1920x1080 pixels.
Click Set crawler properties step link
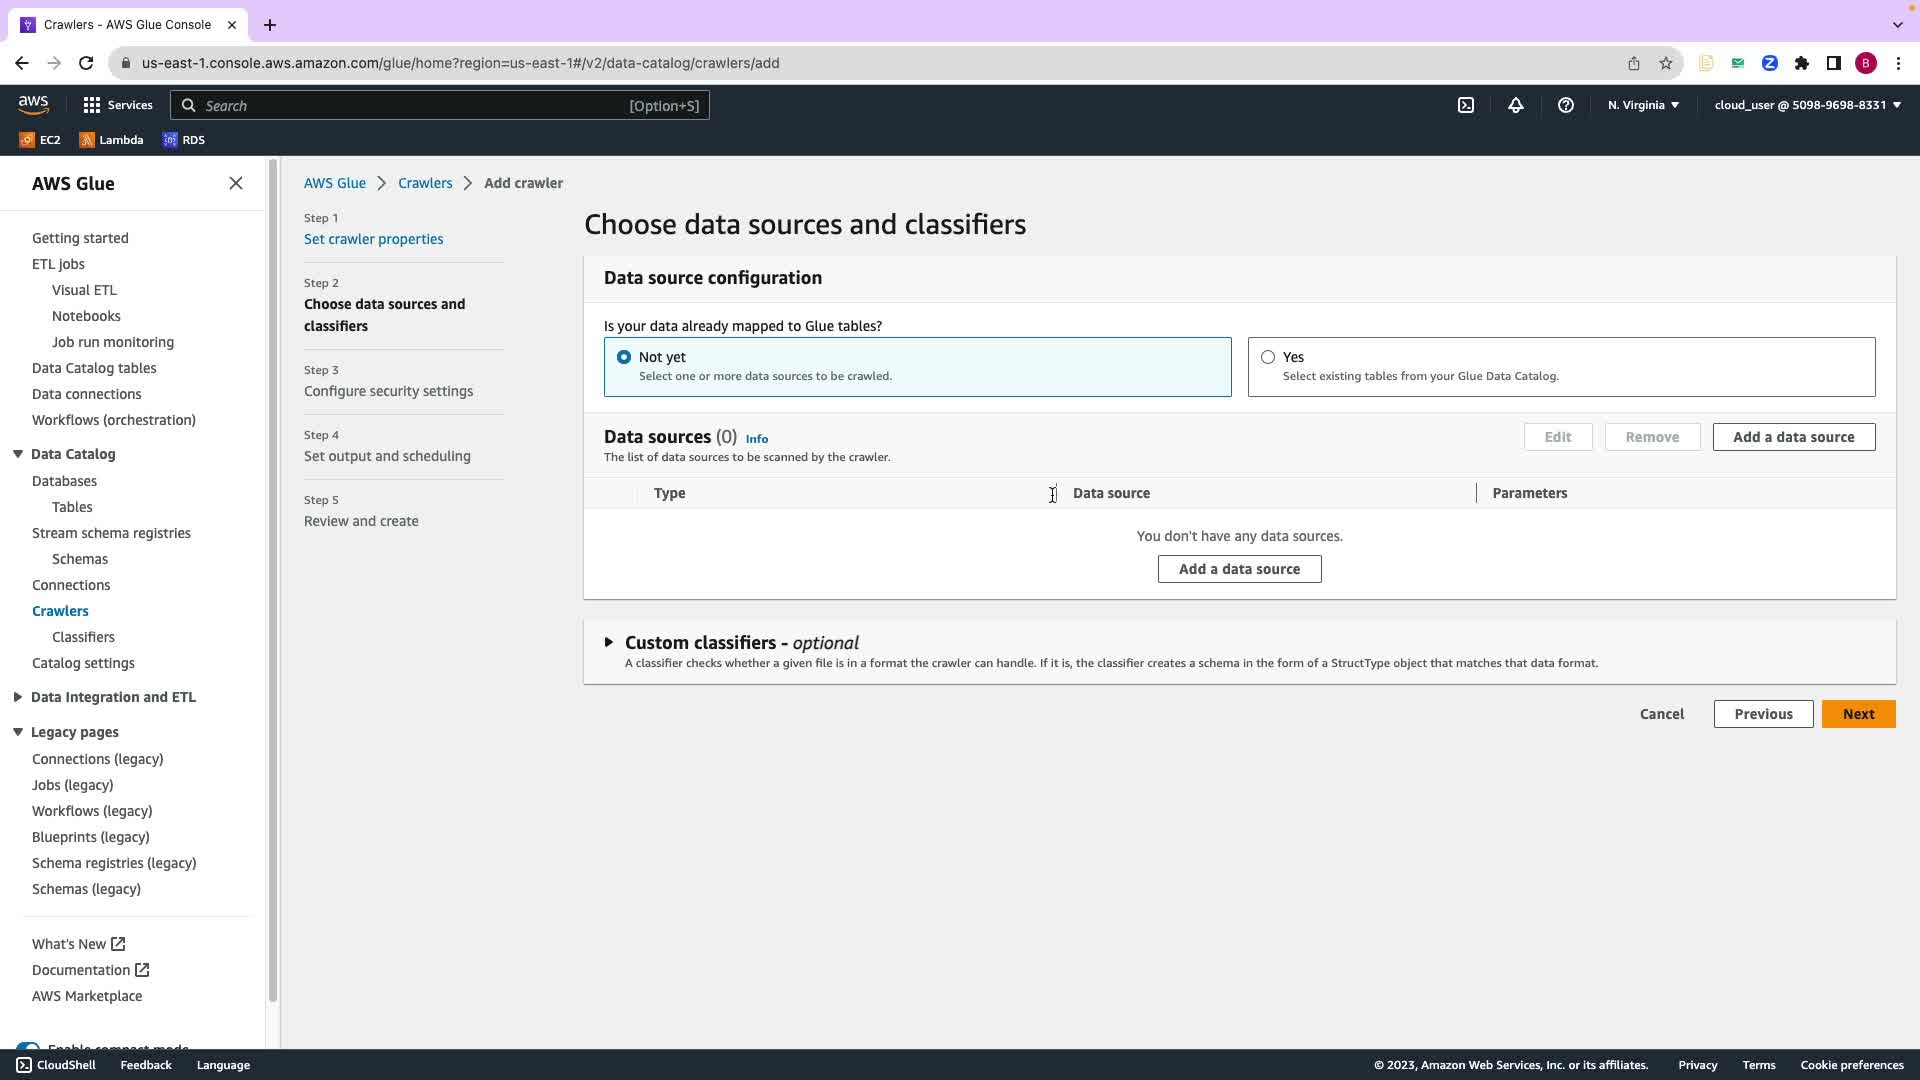(x=373, y=239)
